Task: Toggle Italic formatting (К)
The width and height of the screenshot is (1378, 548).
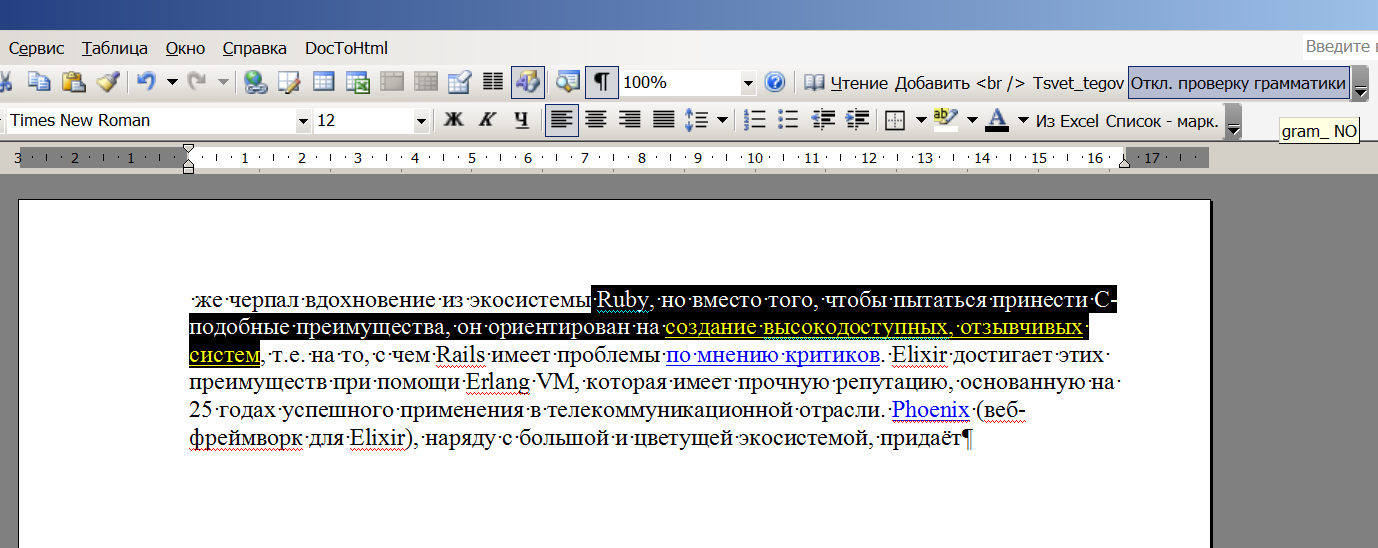Action: pyautogui.click(x=487, y=120)
